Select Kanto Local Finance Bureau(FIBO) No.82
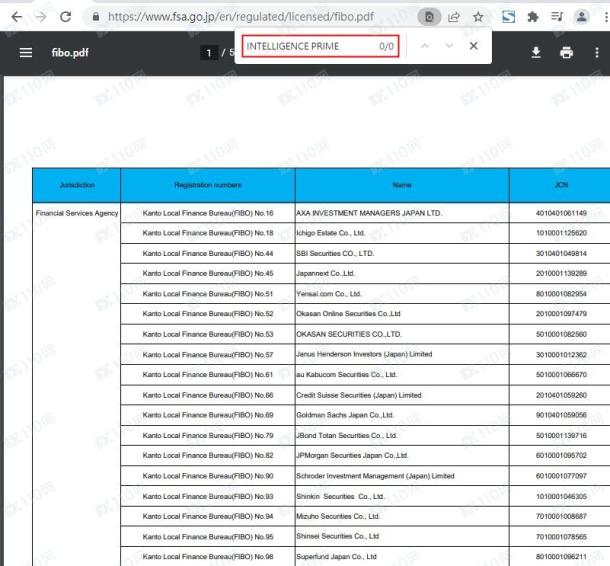The height and width of the screenshot is (566, 610). (x=208, y=455)
